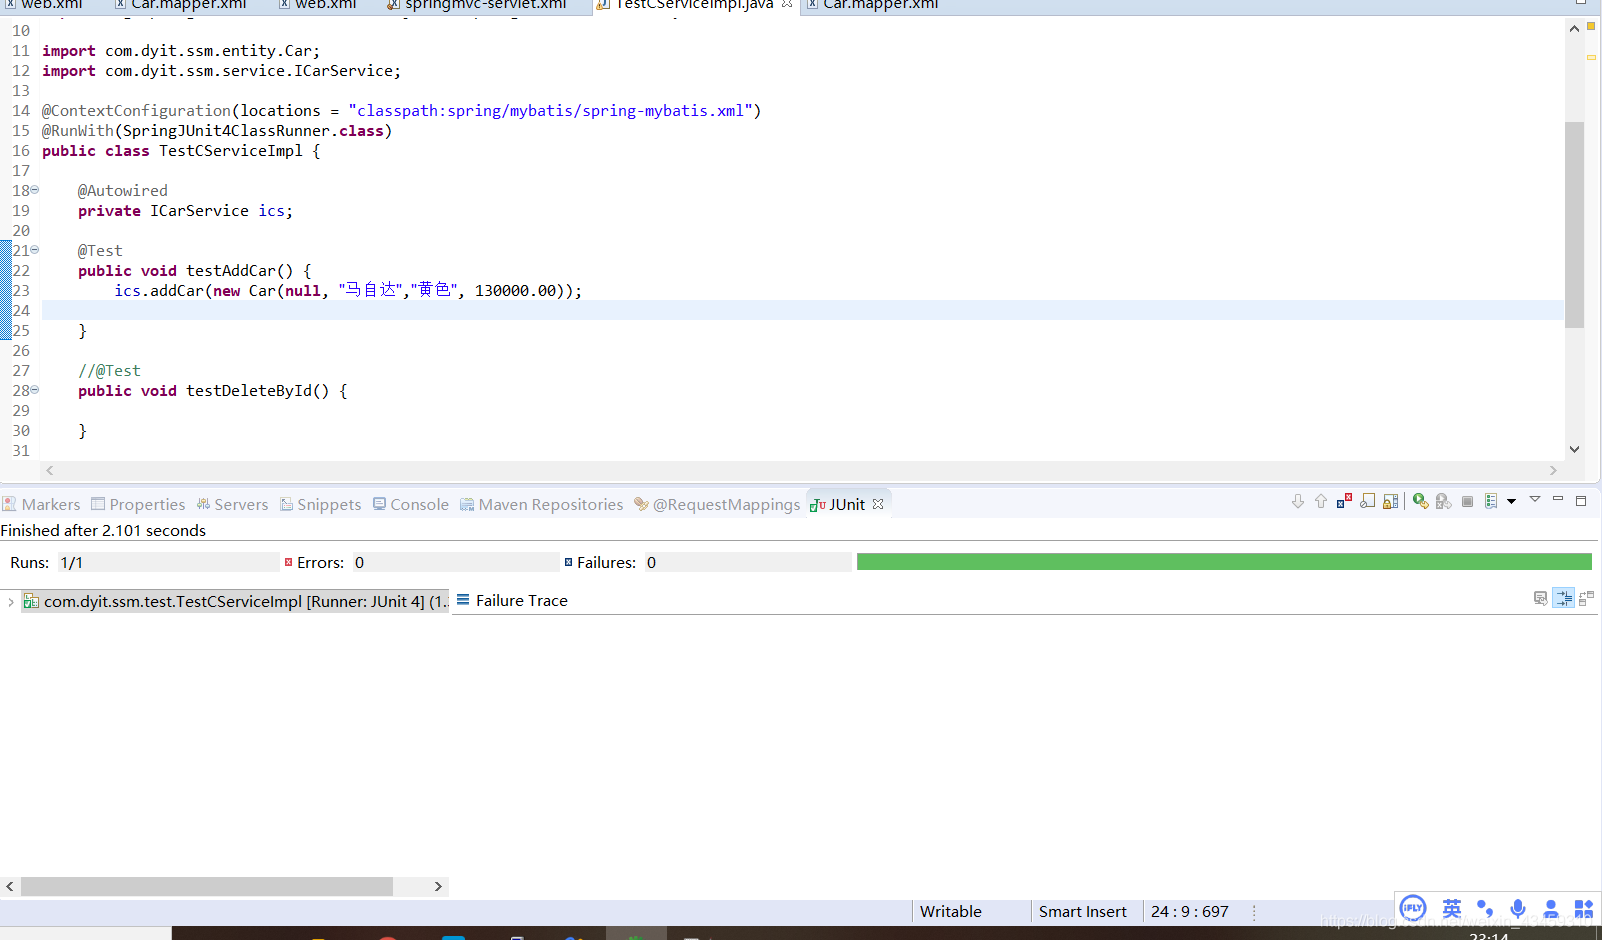
Task: Click line 24 in editor
Action: point(802,310)
